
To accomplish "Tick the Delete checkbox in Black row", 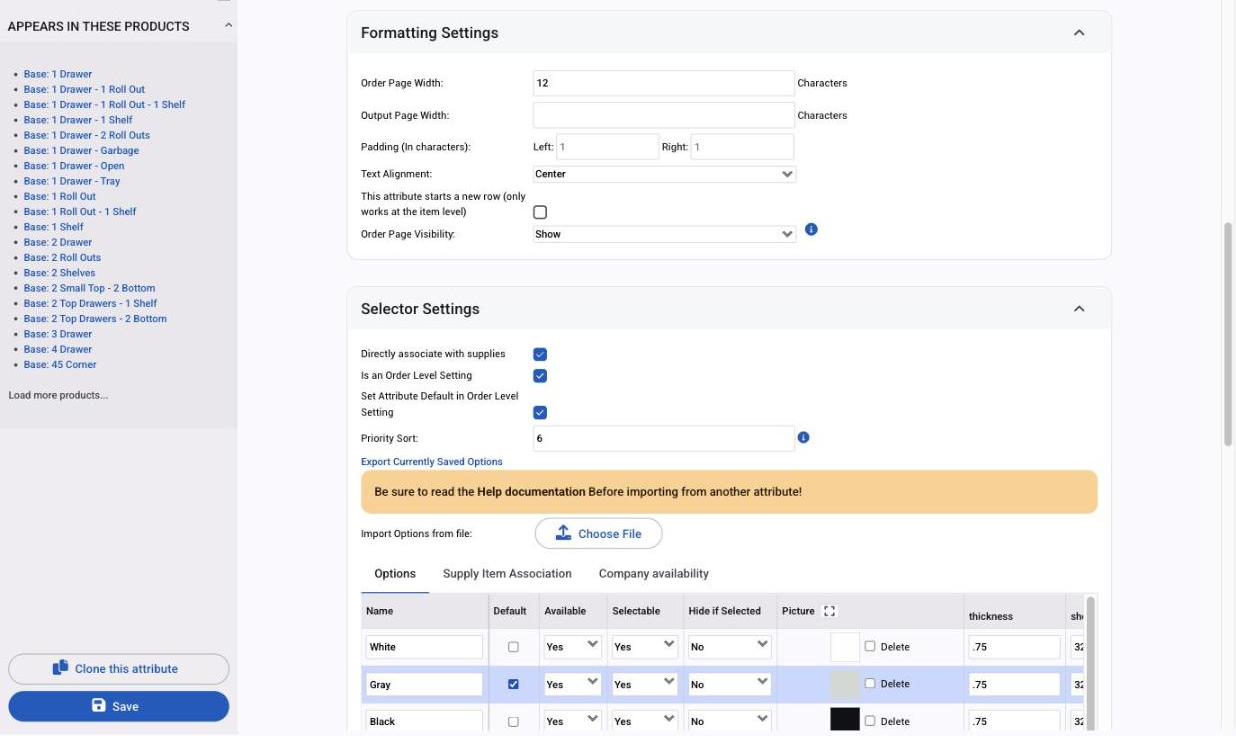I will 869,721.
